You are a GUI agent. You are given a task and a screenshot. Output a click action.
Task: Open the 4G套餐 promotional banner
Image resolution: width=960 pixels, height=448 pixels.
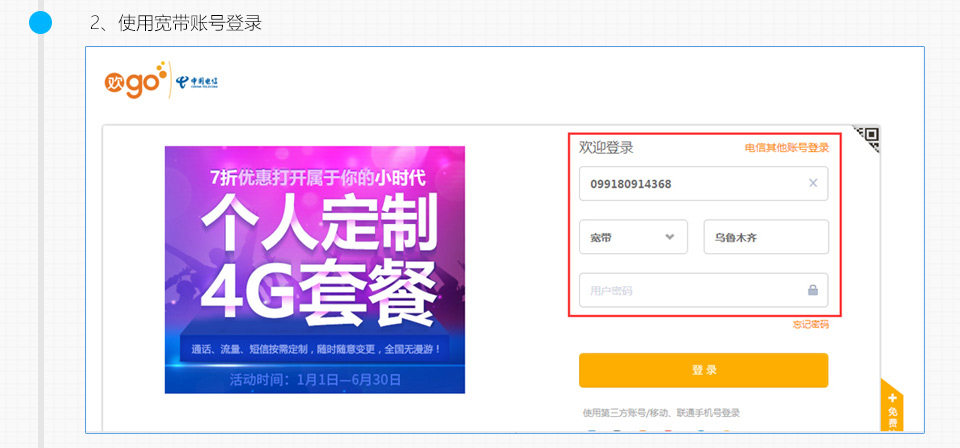click(315, 269)
